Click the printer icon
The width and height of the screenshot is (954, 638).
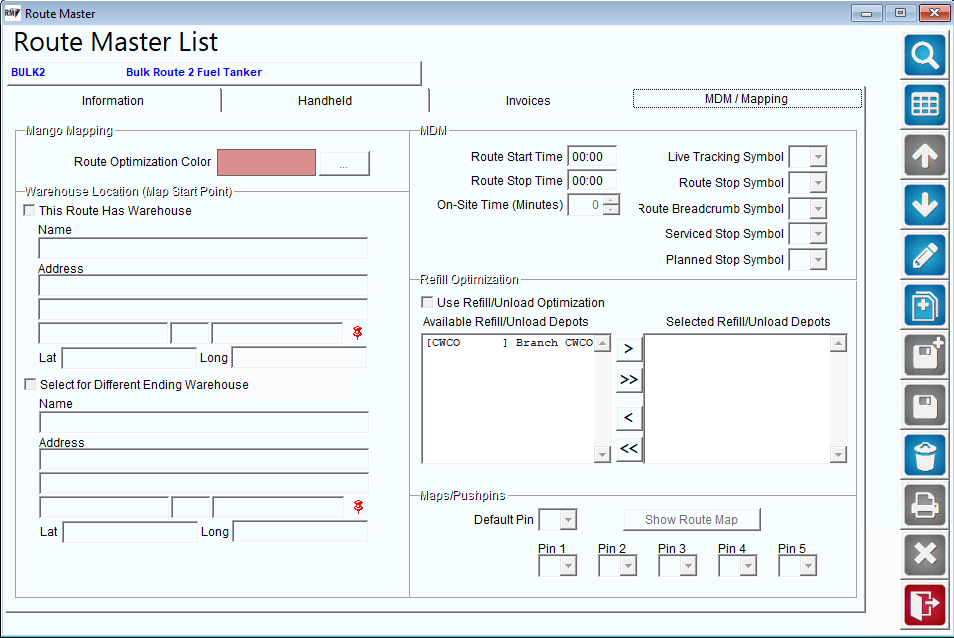pos(925,505)
